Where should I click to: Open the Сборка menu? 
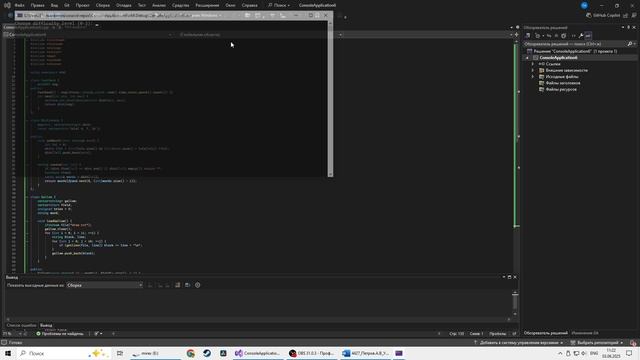[x=103, y=5]
